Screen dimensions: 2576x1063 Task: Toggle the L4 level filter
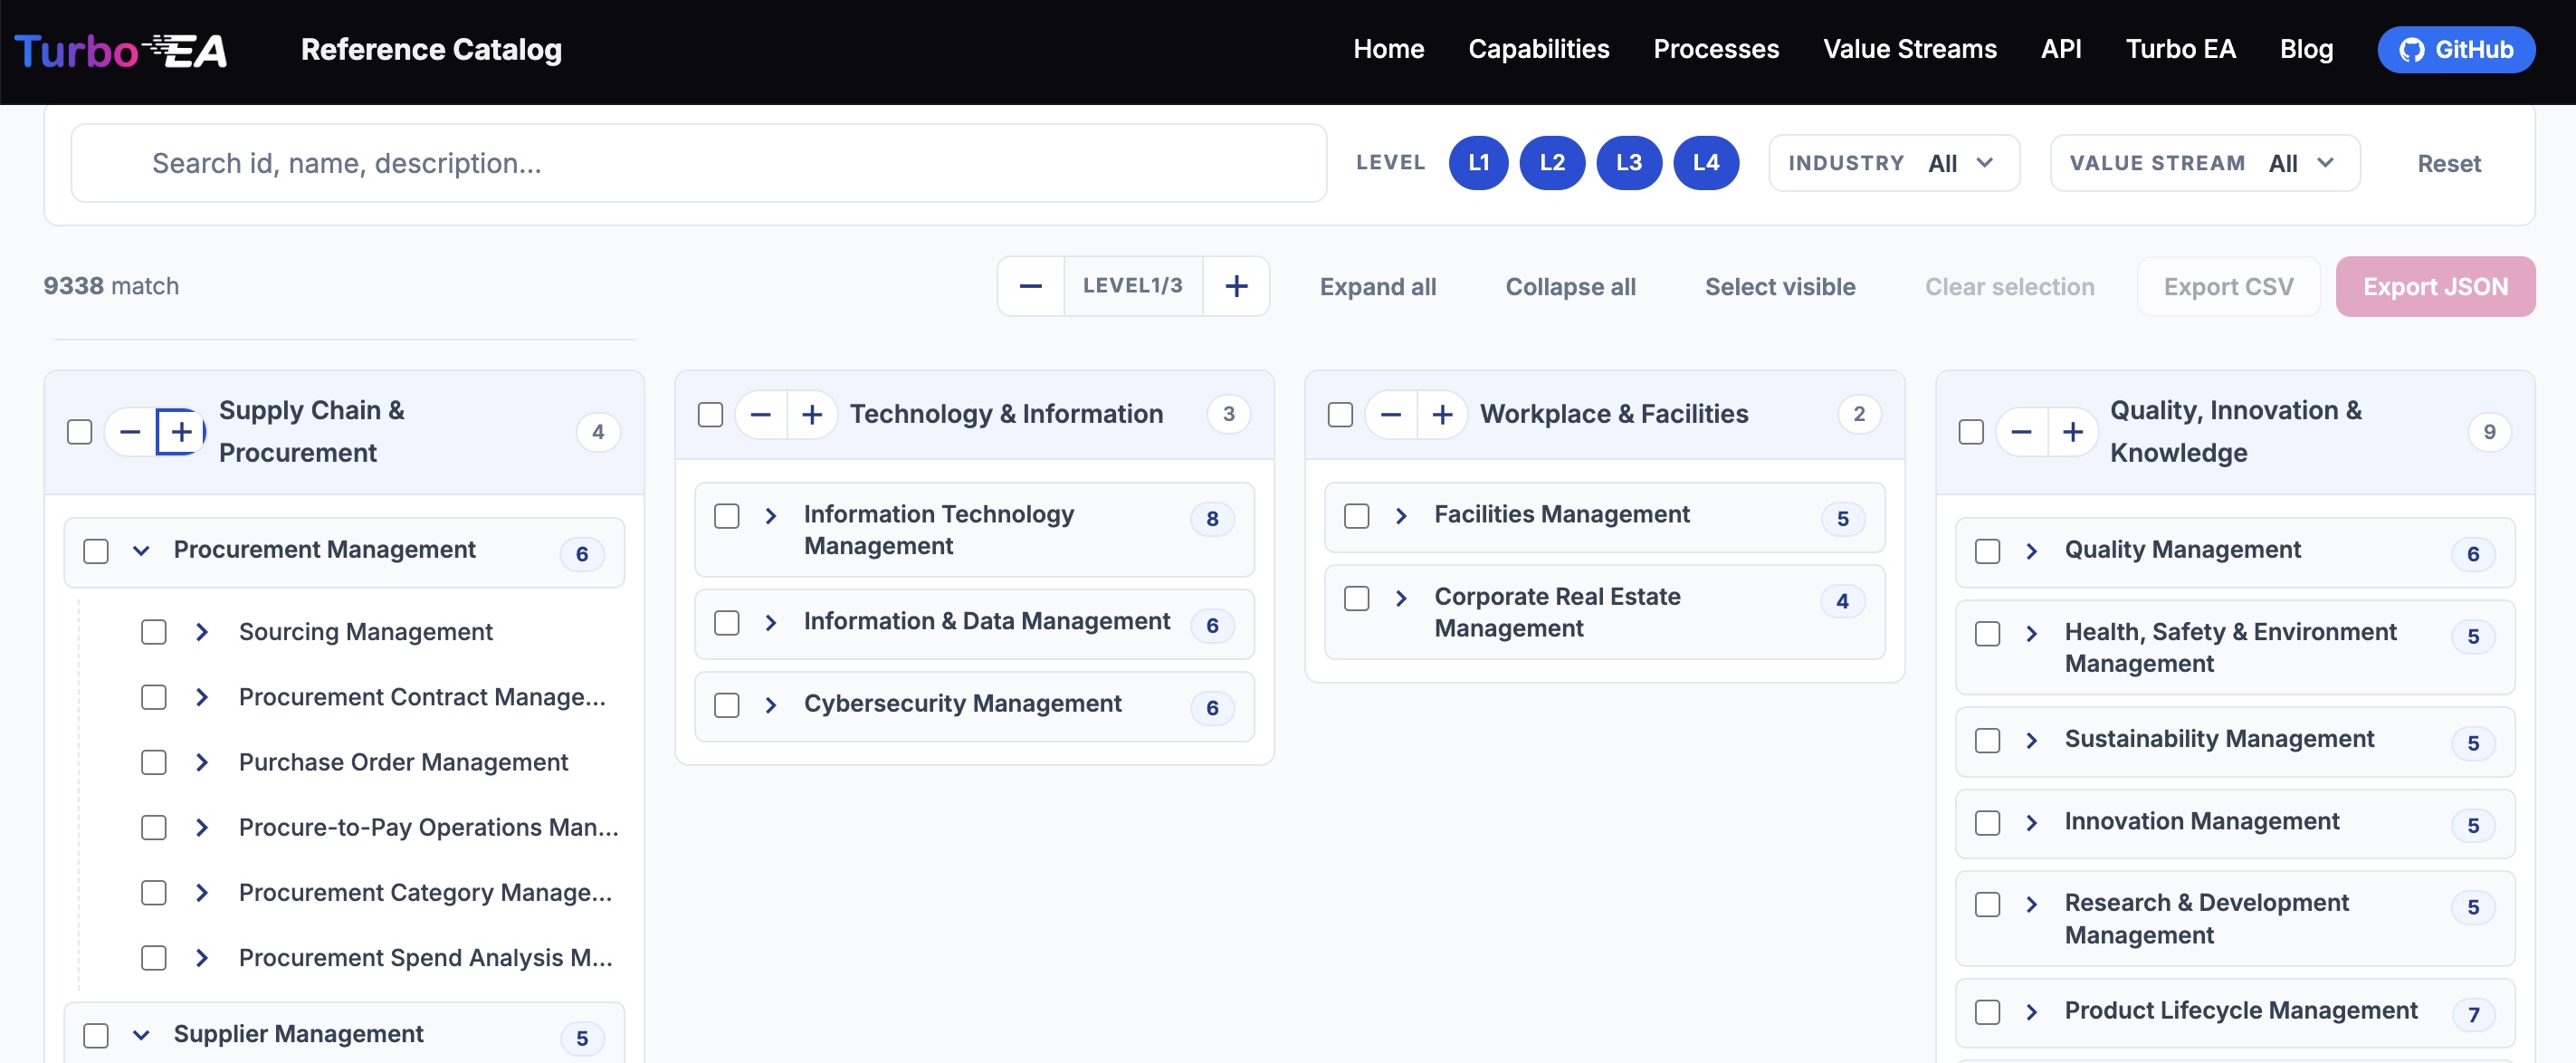1706,163
